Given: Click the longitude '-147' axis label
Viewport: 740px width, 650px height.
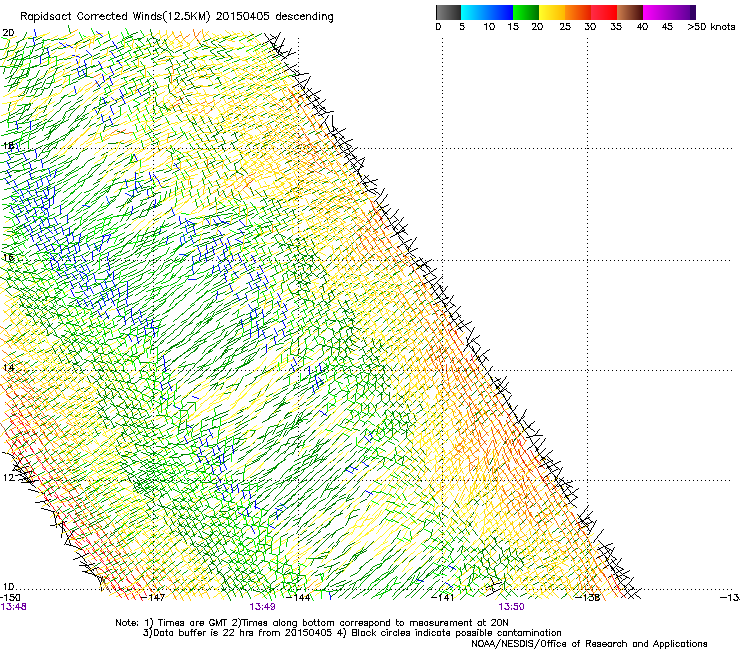Looking at the screenshot, I should pos(153,598).
